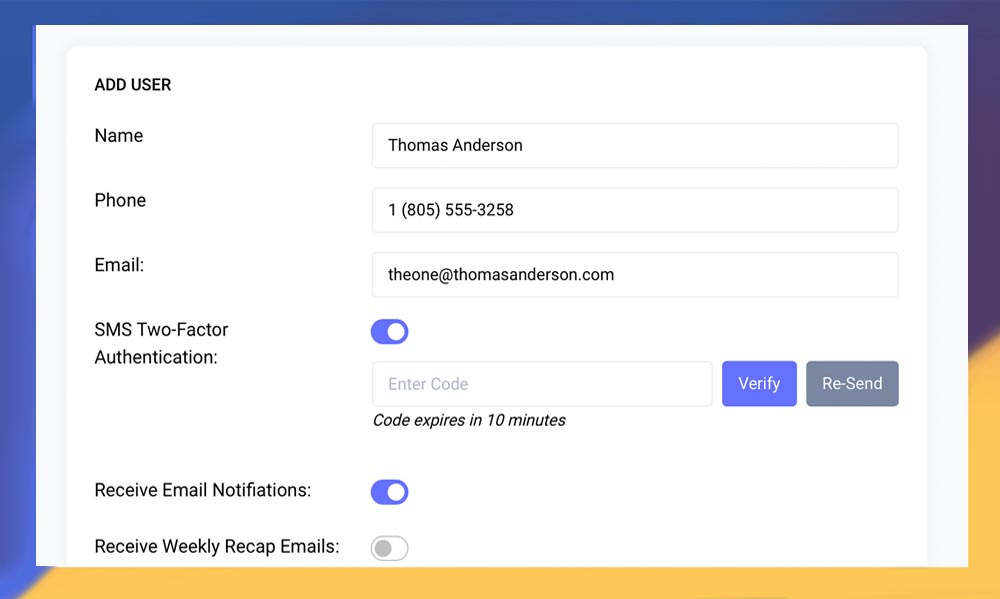The height and width of the screenshot is (599, 1000).
Task: Select the Phone number input field
Action: 634,210
